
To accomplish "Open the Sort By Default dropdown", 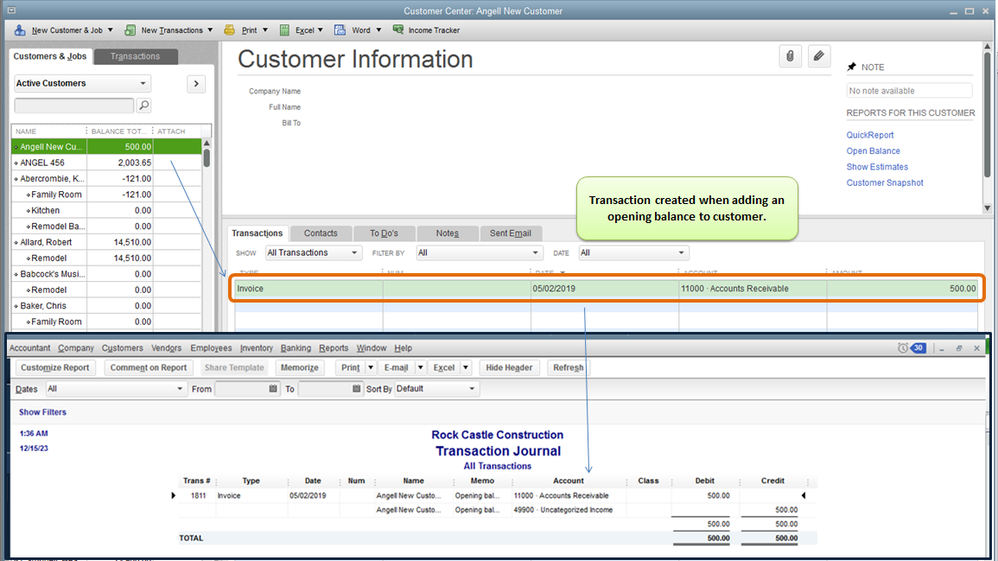I will (436, 388).
